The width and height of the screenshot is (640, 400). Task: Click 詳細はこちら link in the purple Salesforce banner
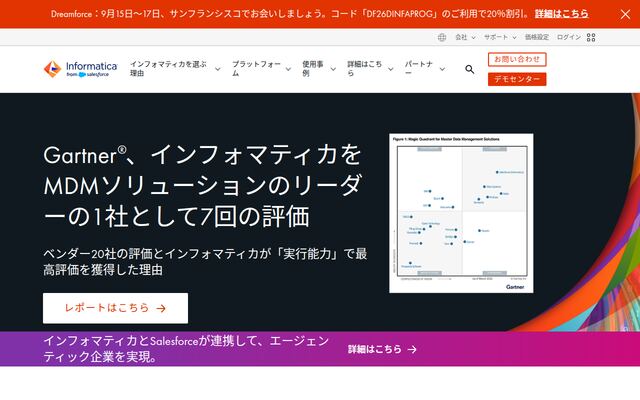(375, 349)
